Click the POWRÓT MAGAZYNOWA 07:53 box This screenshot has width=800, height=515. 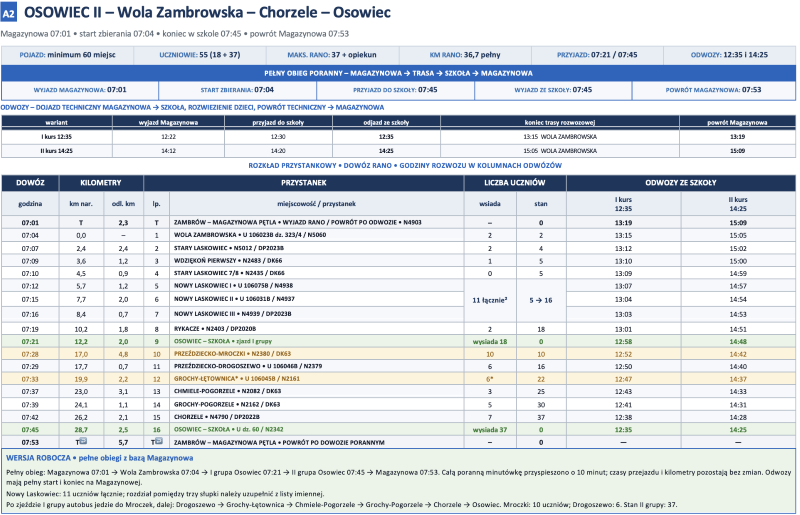coord(713,90)
